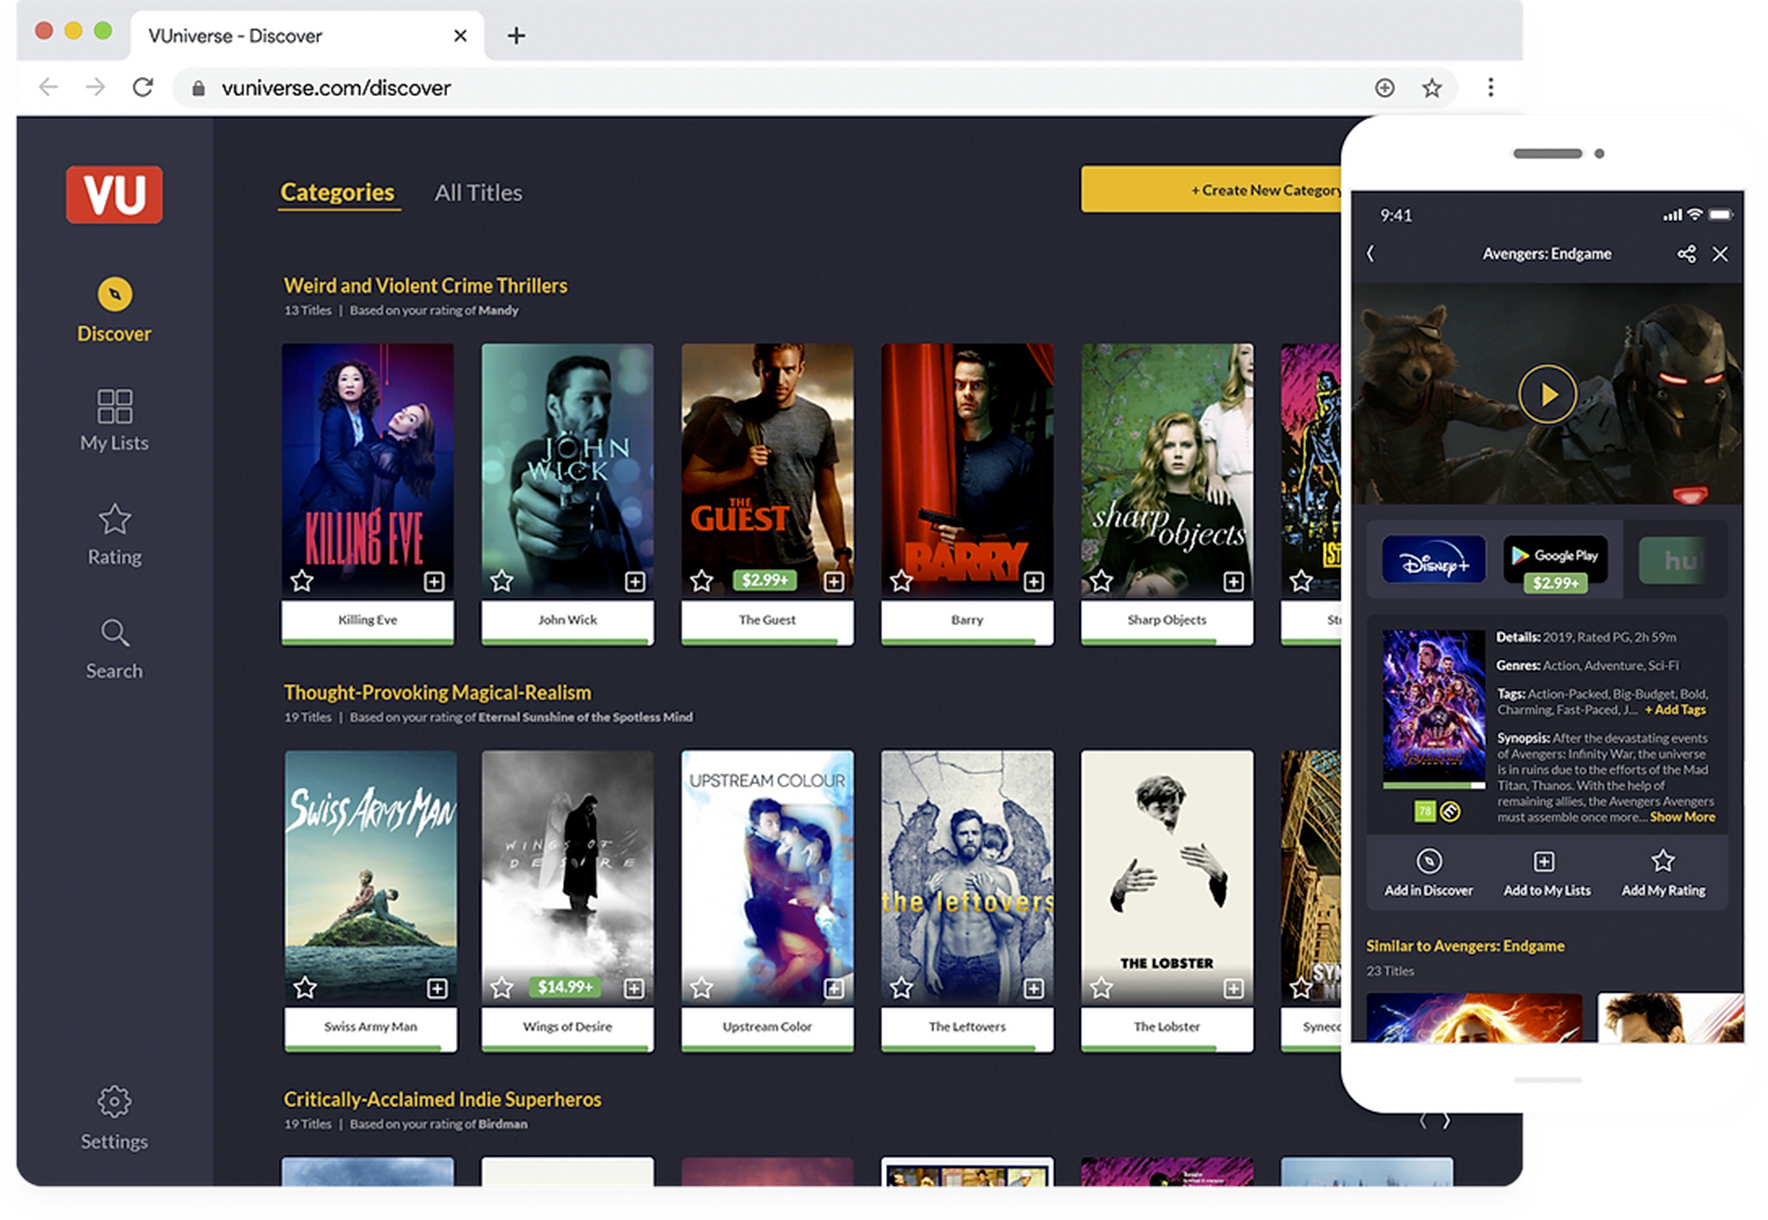Share Avengers: Endgame from phone header

click(x=1686, y=254)
